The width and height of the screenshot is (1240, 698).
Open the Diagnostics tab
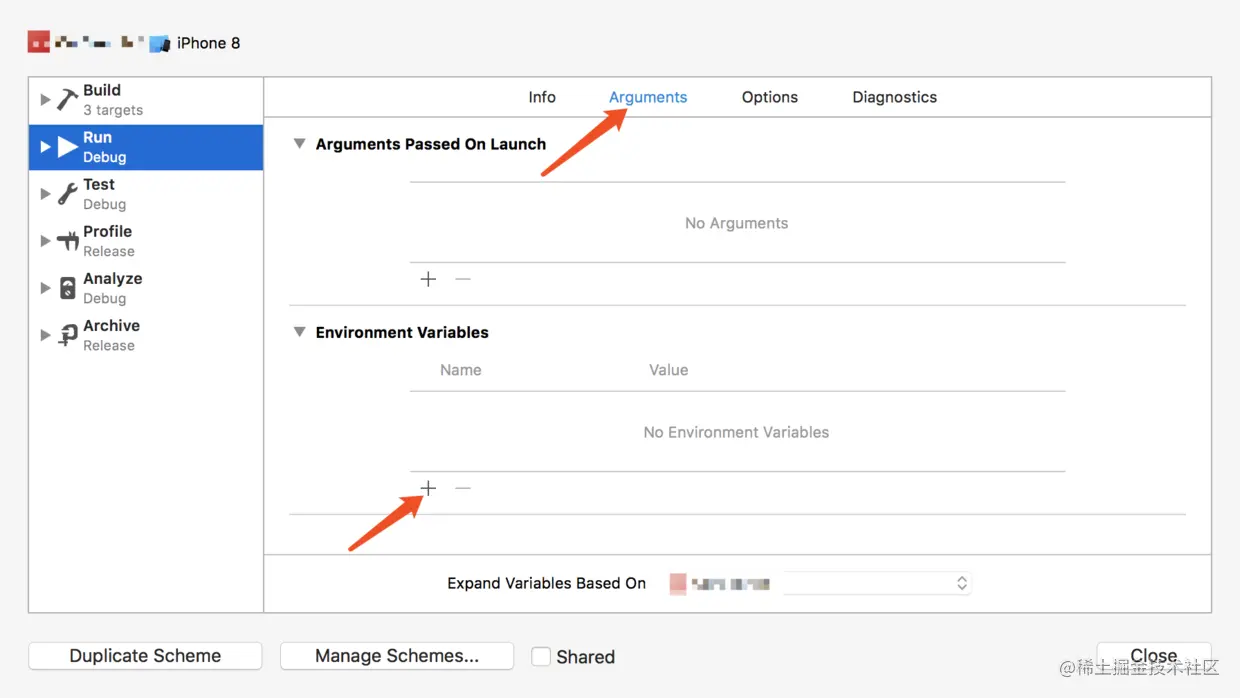pyautogui.click(x=894, y=97)
